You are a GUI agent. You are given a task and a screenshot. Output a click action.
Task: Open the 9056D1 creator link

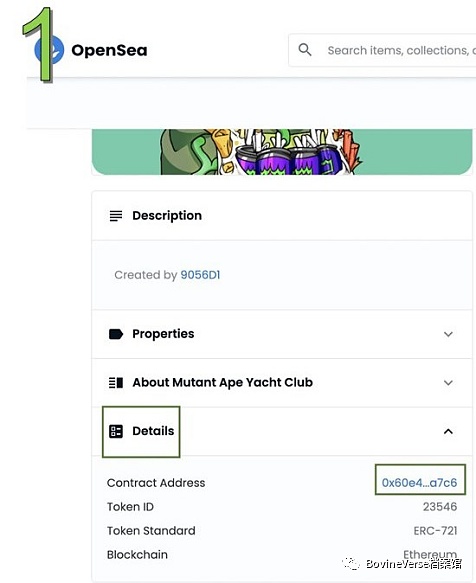200,275
